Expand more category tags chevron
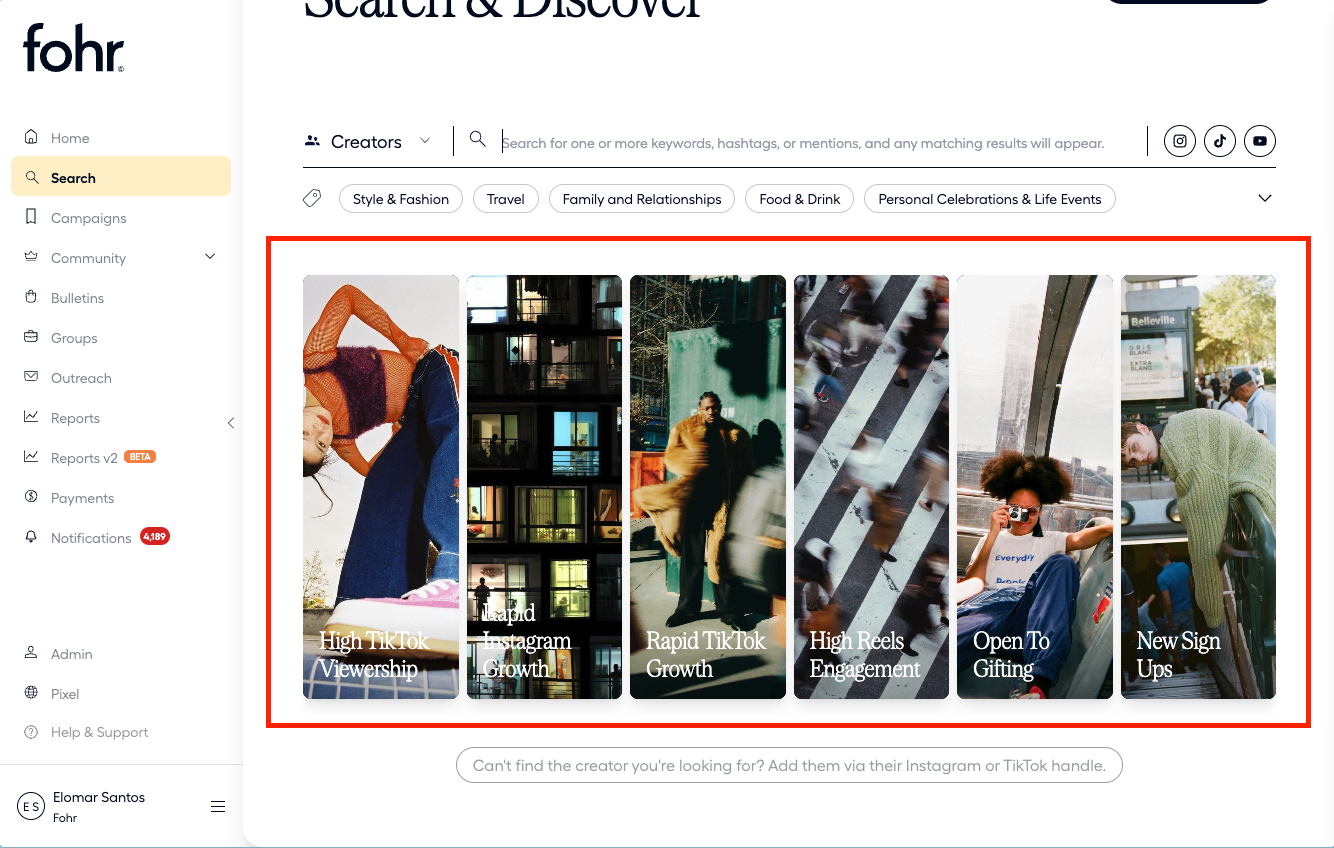Viewport: 1334px width, 848px height. [1265, 198]
